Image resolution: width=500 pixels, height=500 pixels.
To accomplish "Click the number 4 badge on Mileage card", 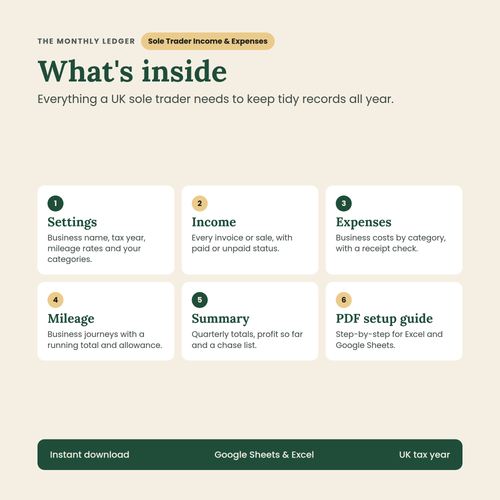I will pyautogui.click(x=55, y=300).
